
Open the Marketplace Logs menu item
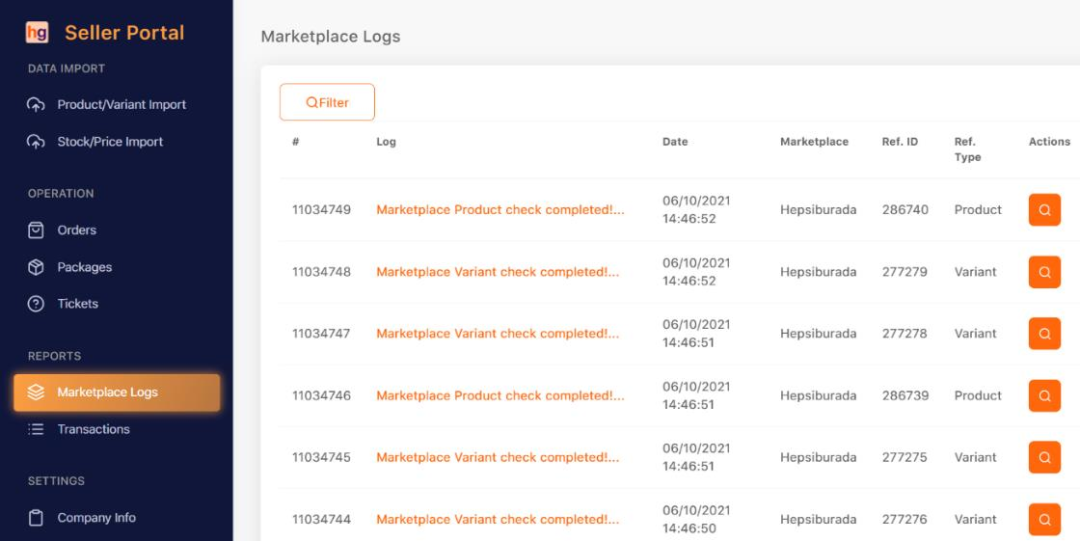pyautogui.click(x=107, y=392)
